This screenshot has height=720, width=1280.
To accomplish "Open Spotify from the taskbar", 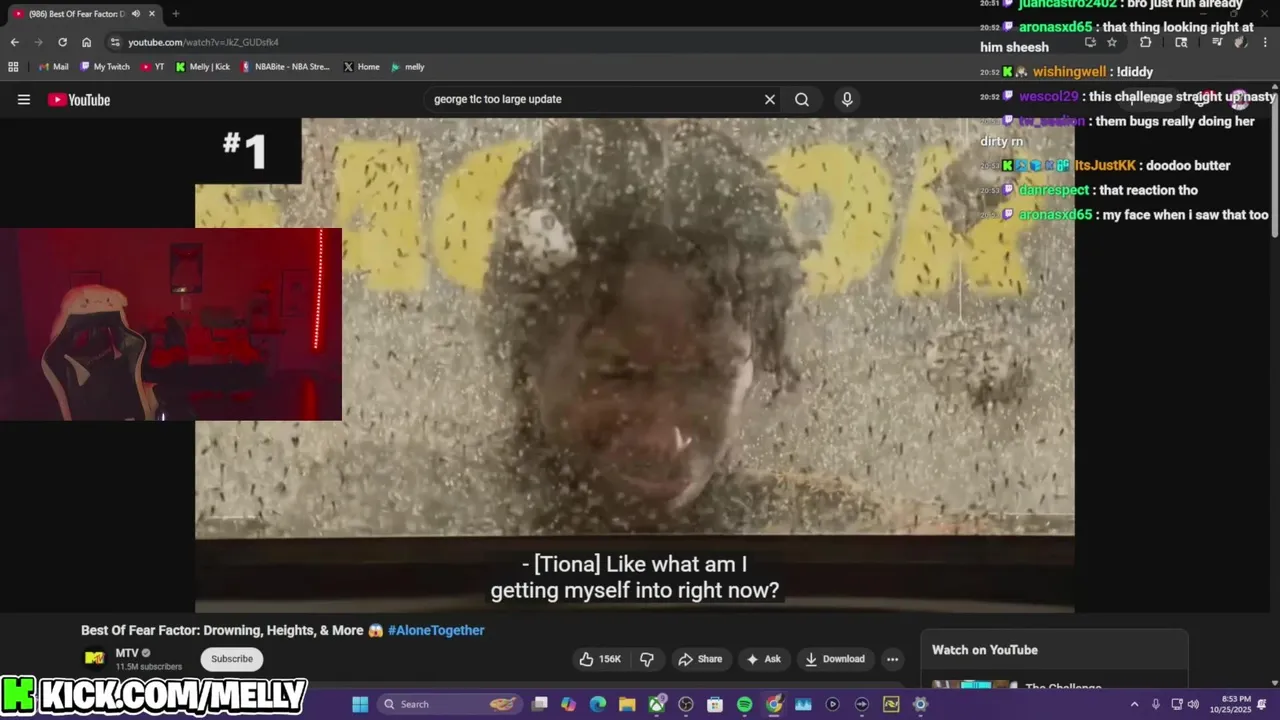I will [744, 704].
